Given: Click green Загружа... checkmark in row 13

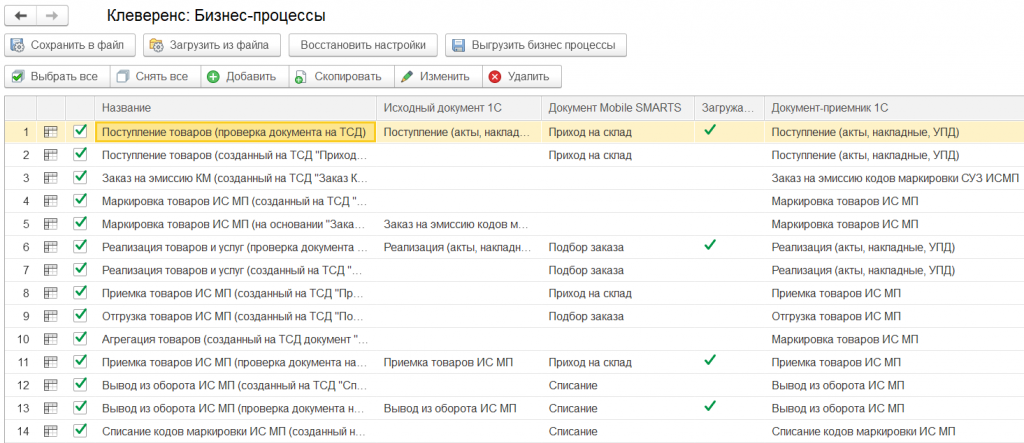Looking at the screenshot, I should 711,406.
